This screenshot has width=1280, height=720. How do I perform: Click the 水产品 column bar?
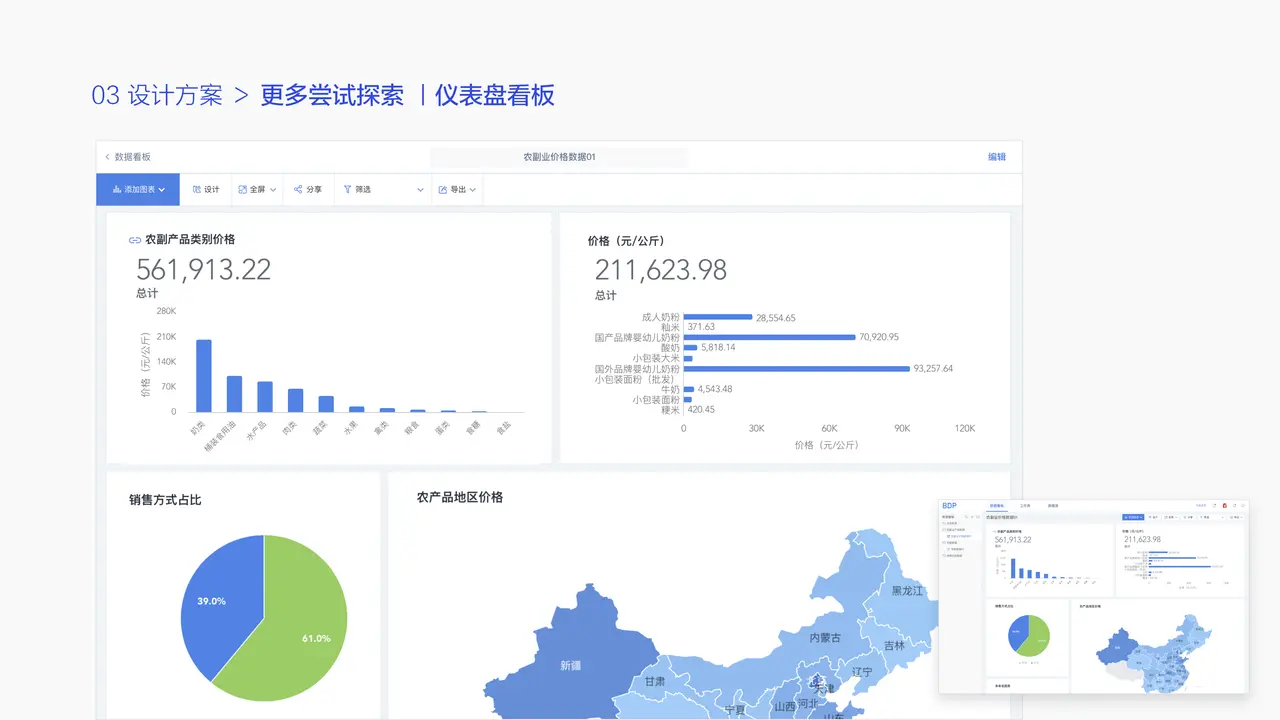(x=265, y=397)
